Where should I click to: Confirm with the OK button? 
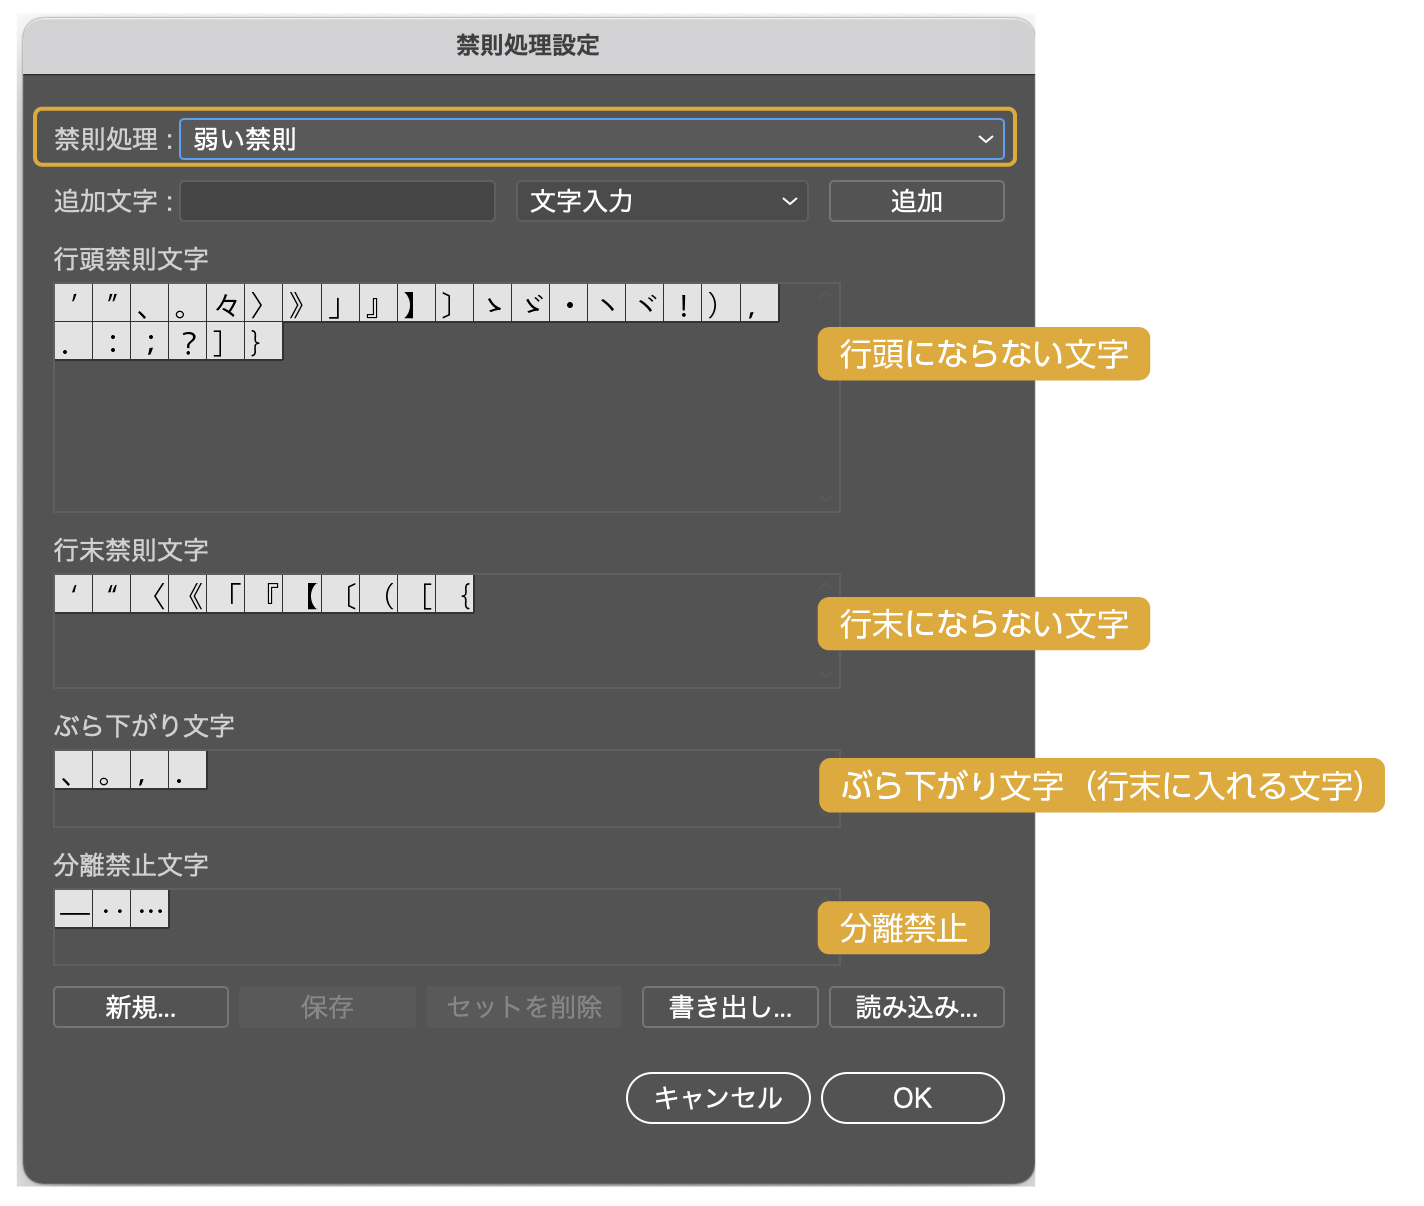[x=912, y=1098]
